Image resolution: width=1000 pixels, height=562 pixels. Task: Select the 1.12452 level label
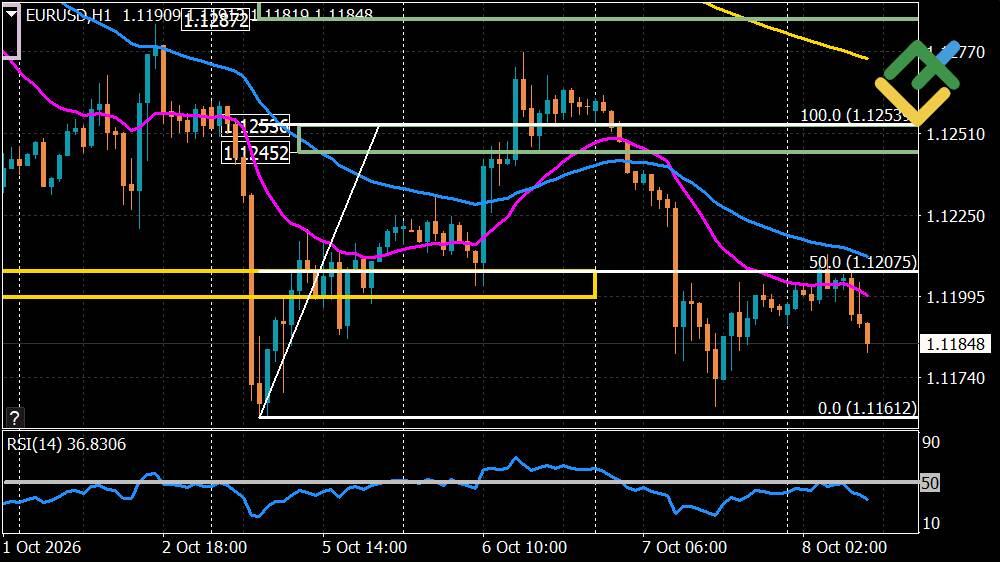255,153
